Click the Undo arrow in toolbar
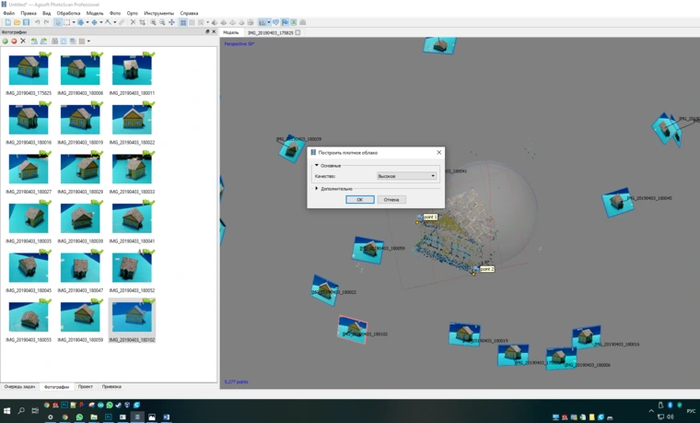The width and height of the screenshot is (700, 423). tap(38, 22)
